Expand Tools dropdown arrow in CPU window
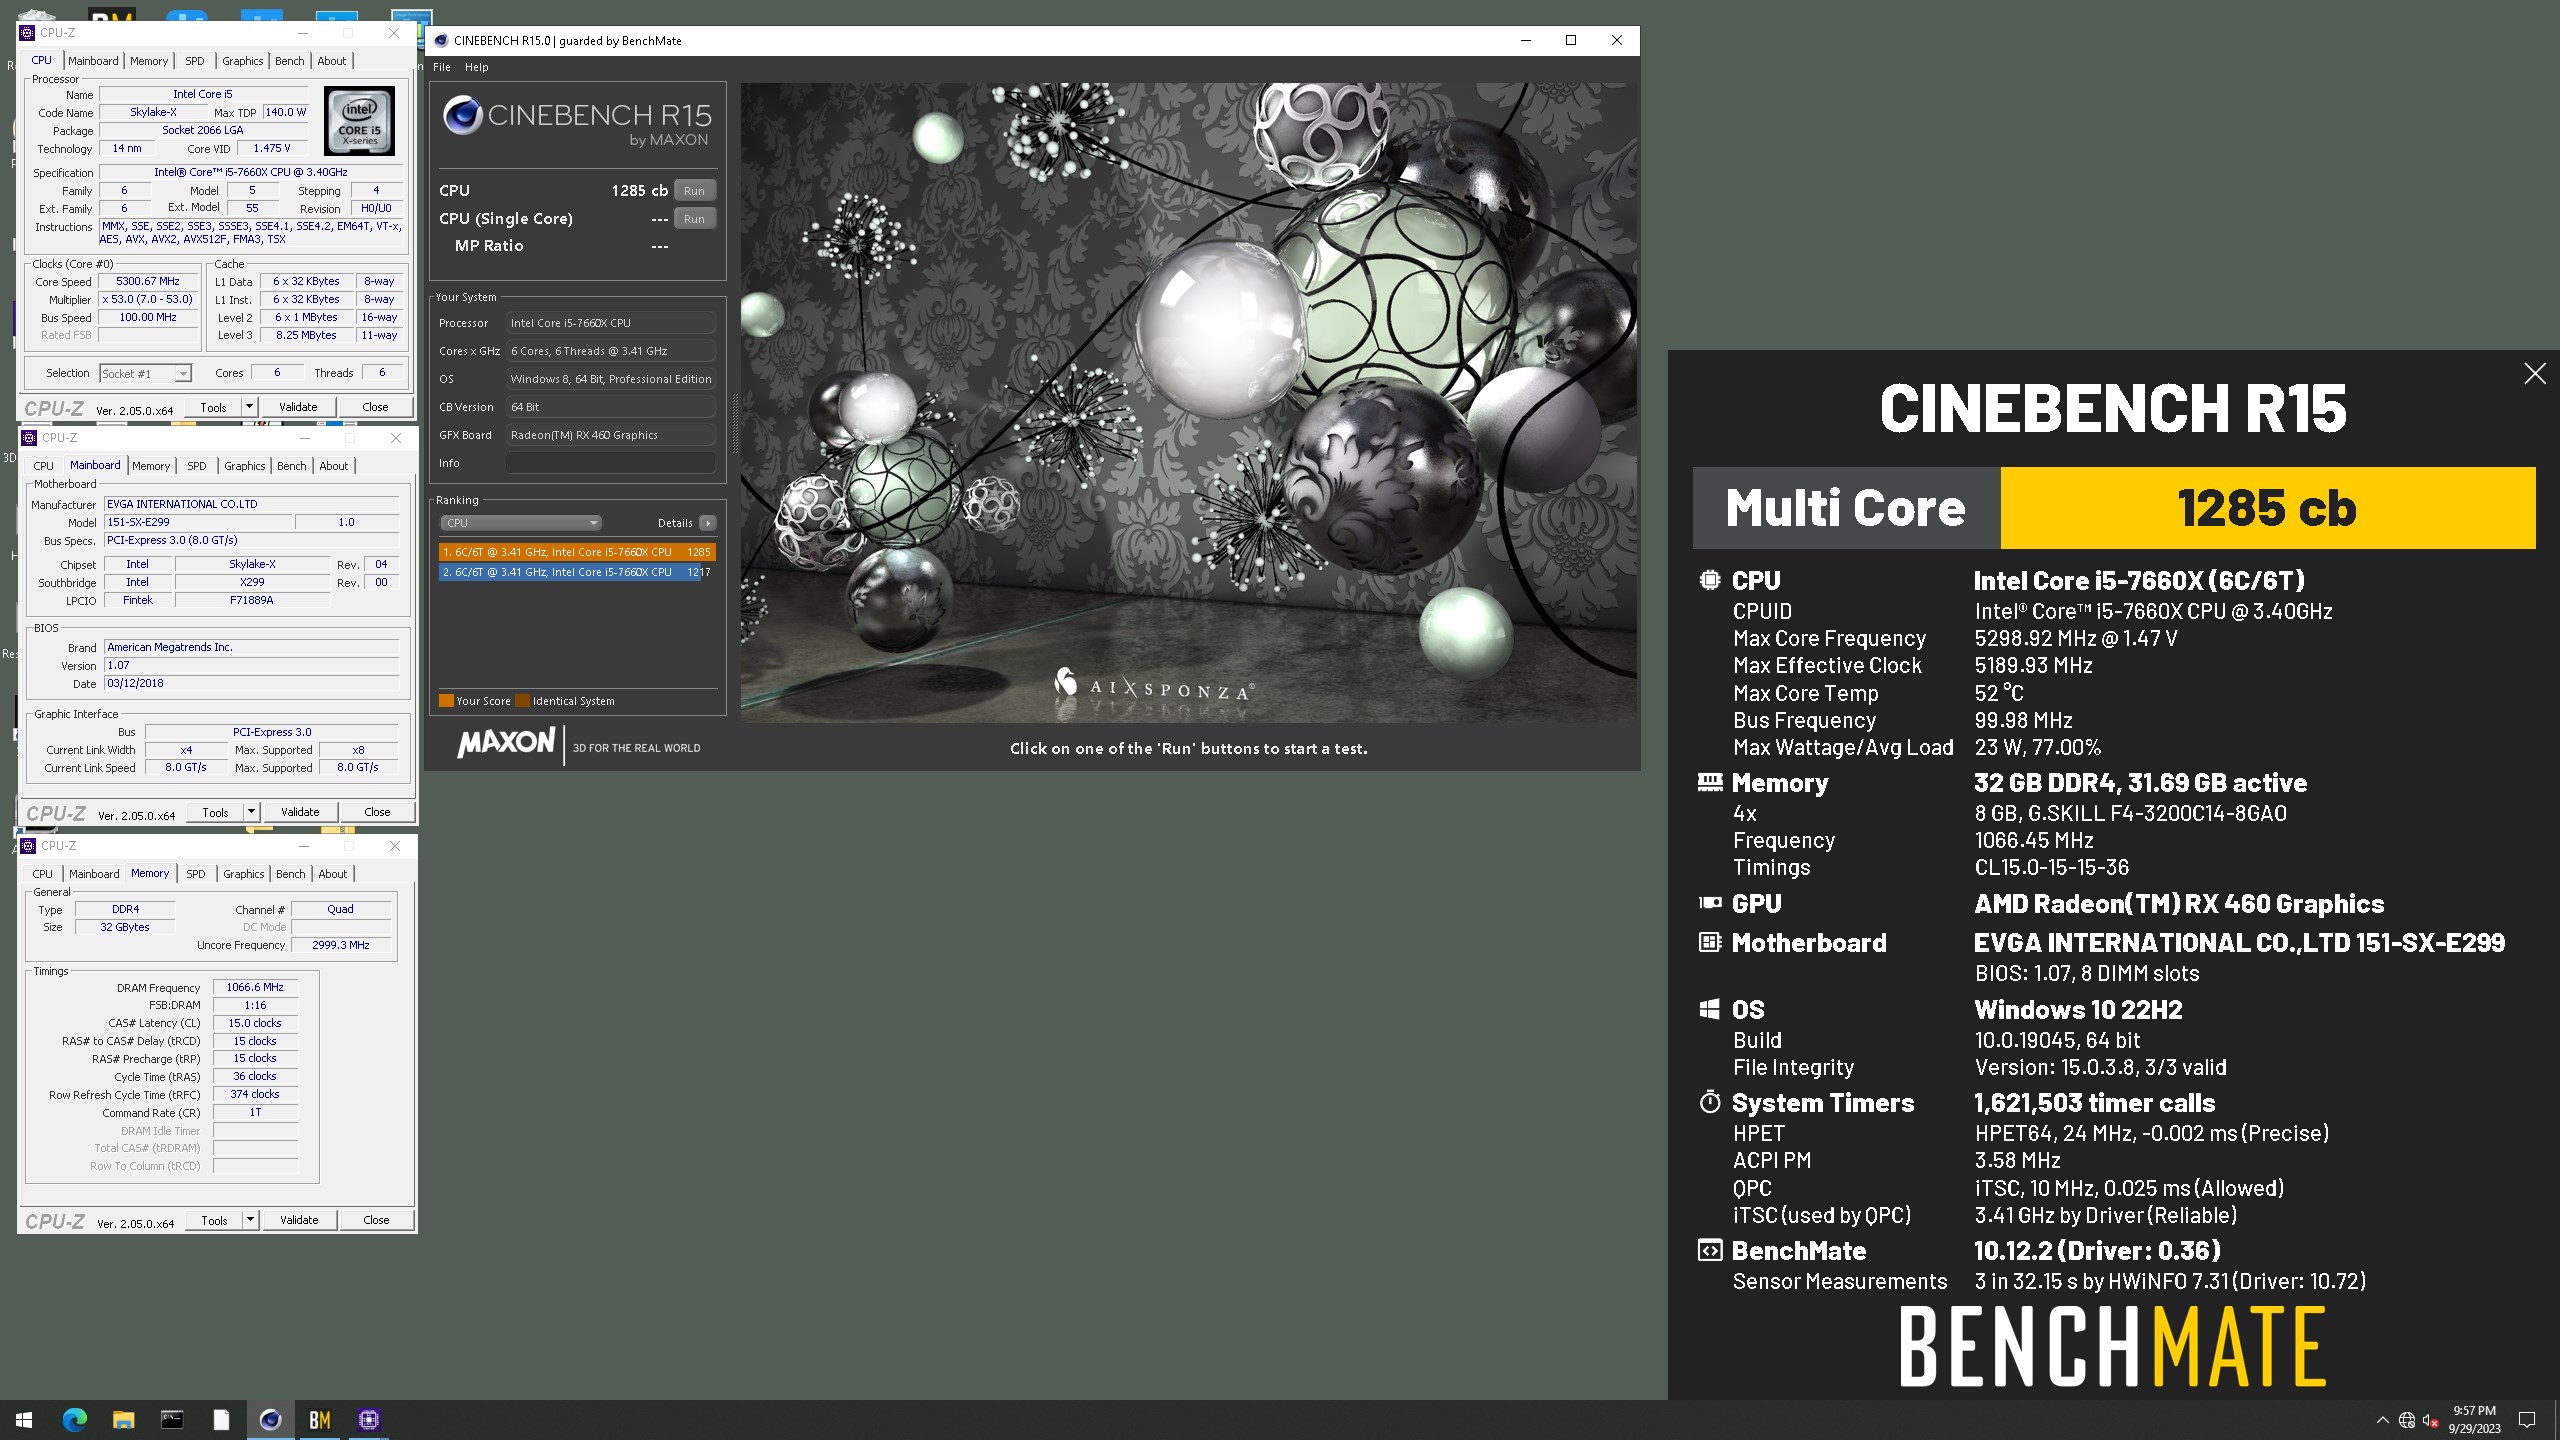The image size is (2560, 1440). [x=249, y=407]
